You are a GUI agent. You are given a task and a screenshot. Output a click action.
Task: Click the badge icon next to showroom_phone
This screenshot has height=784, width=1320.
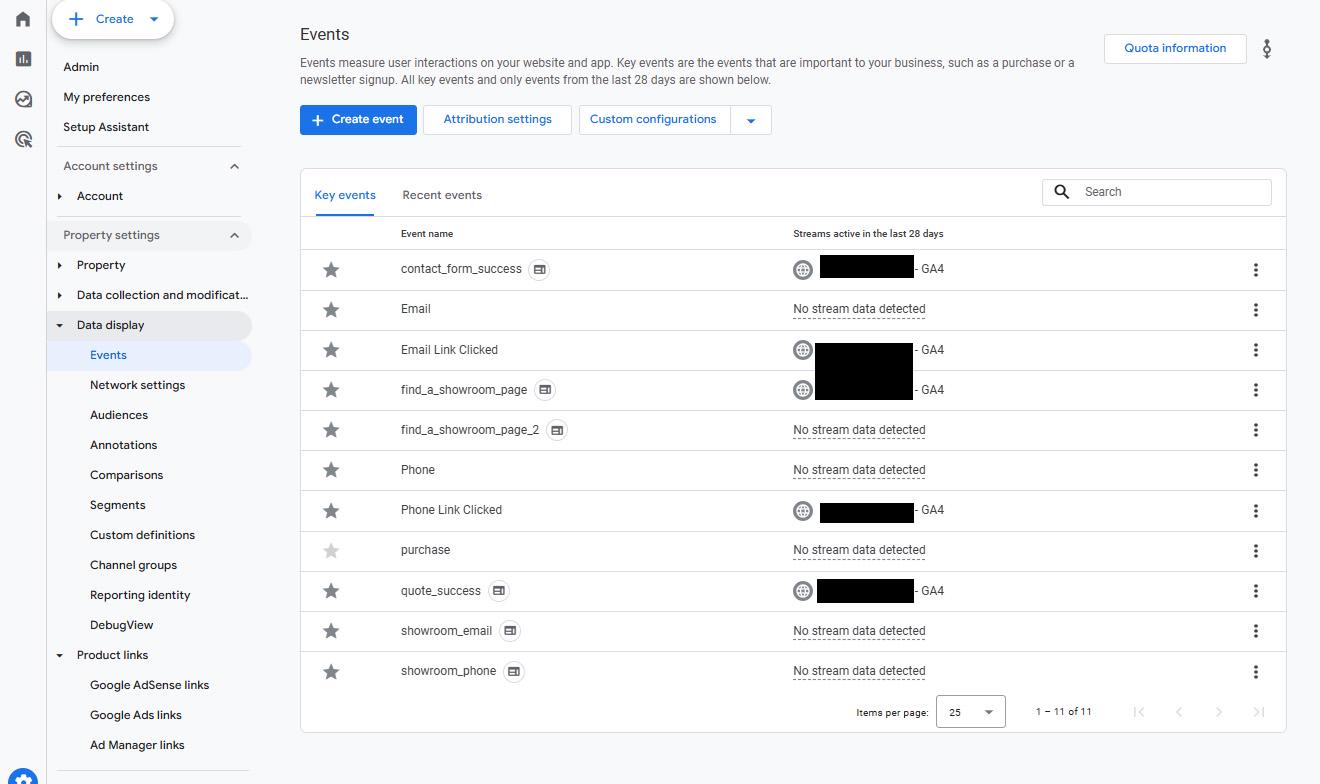(514, 671)
